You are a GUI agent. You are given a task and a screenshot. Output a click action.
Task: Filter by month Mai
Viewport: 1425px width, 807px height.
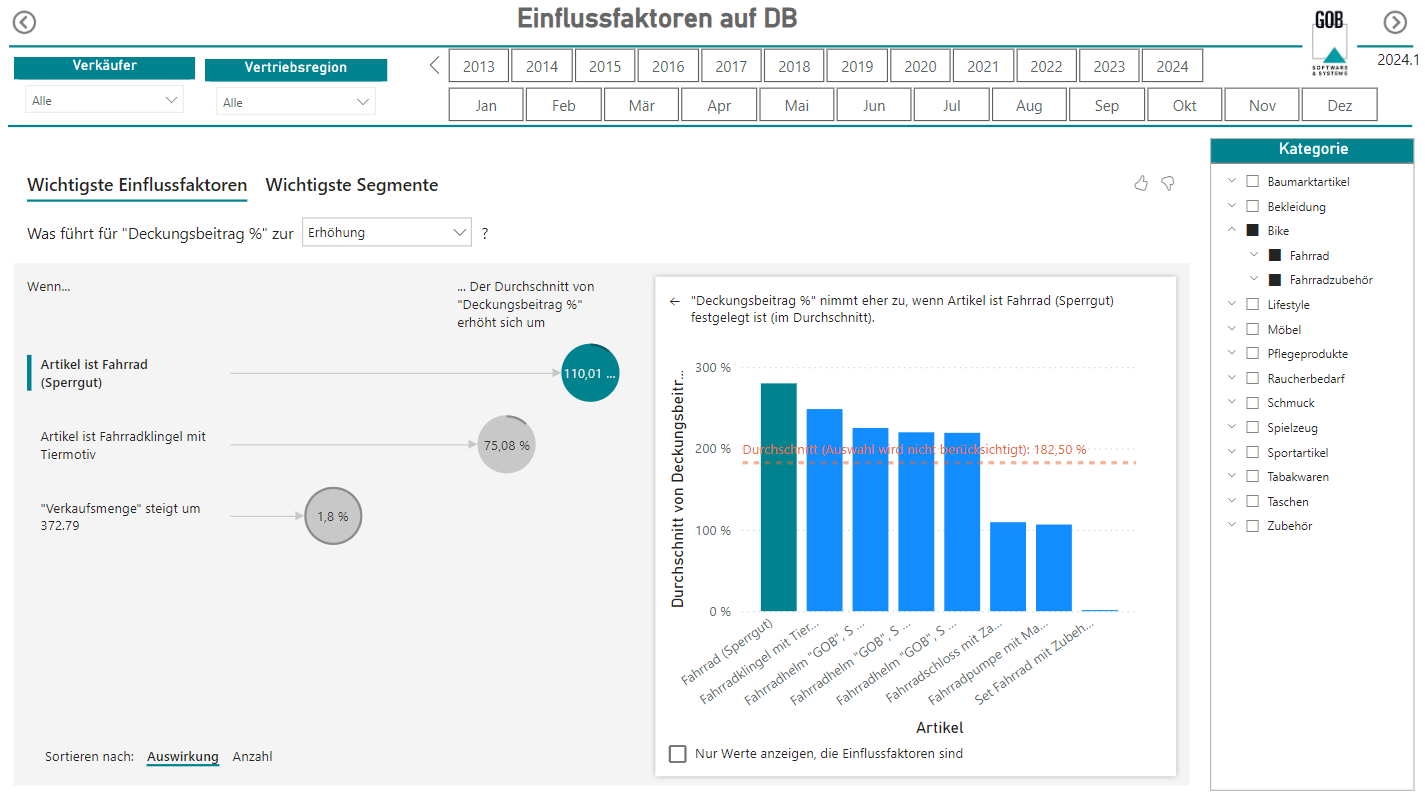(x=797, y=105)
